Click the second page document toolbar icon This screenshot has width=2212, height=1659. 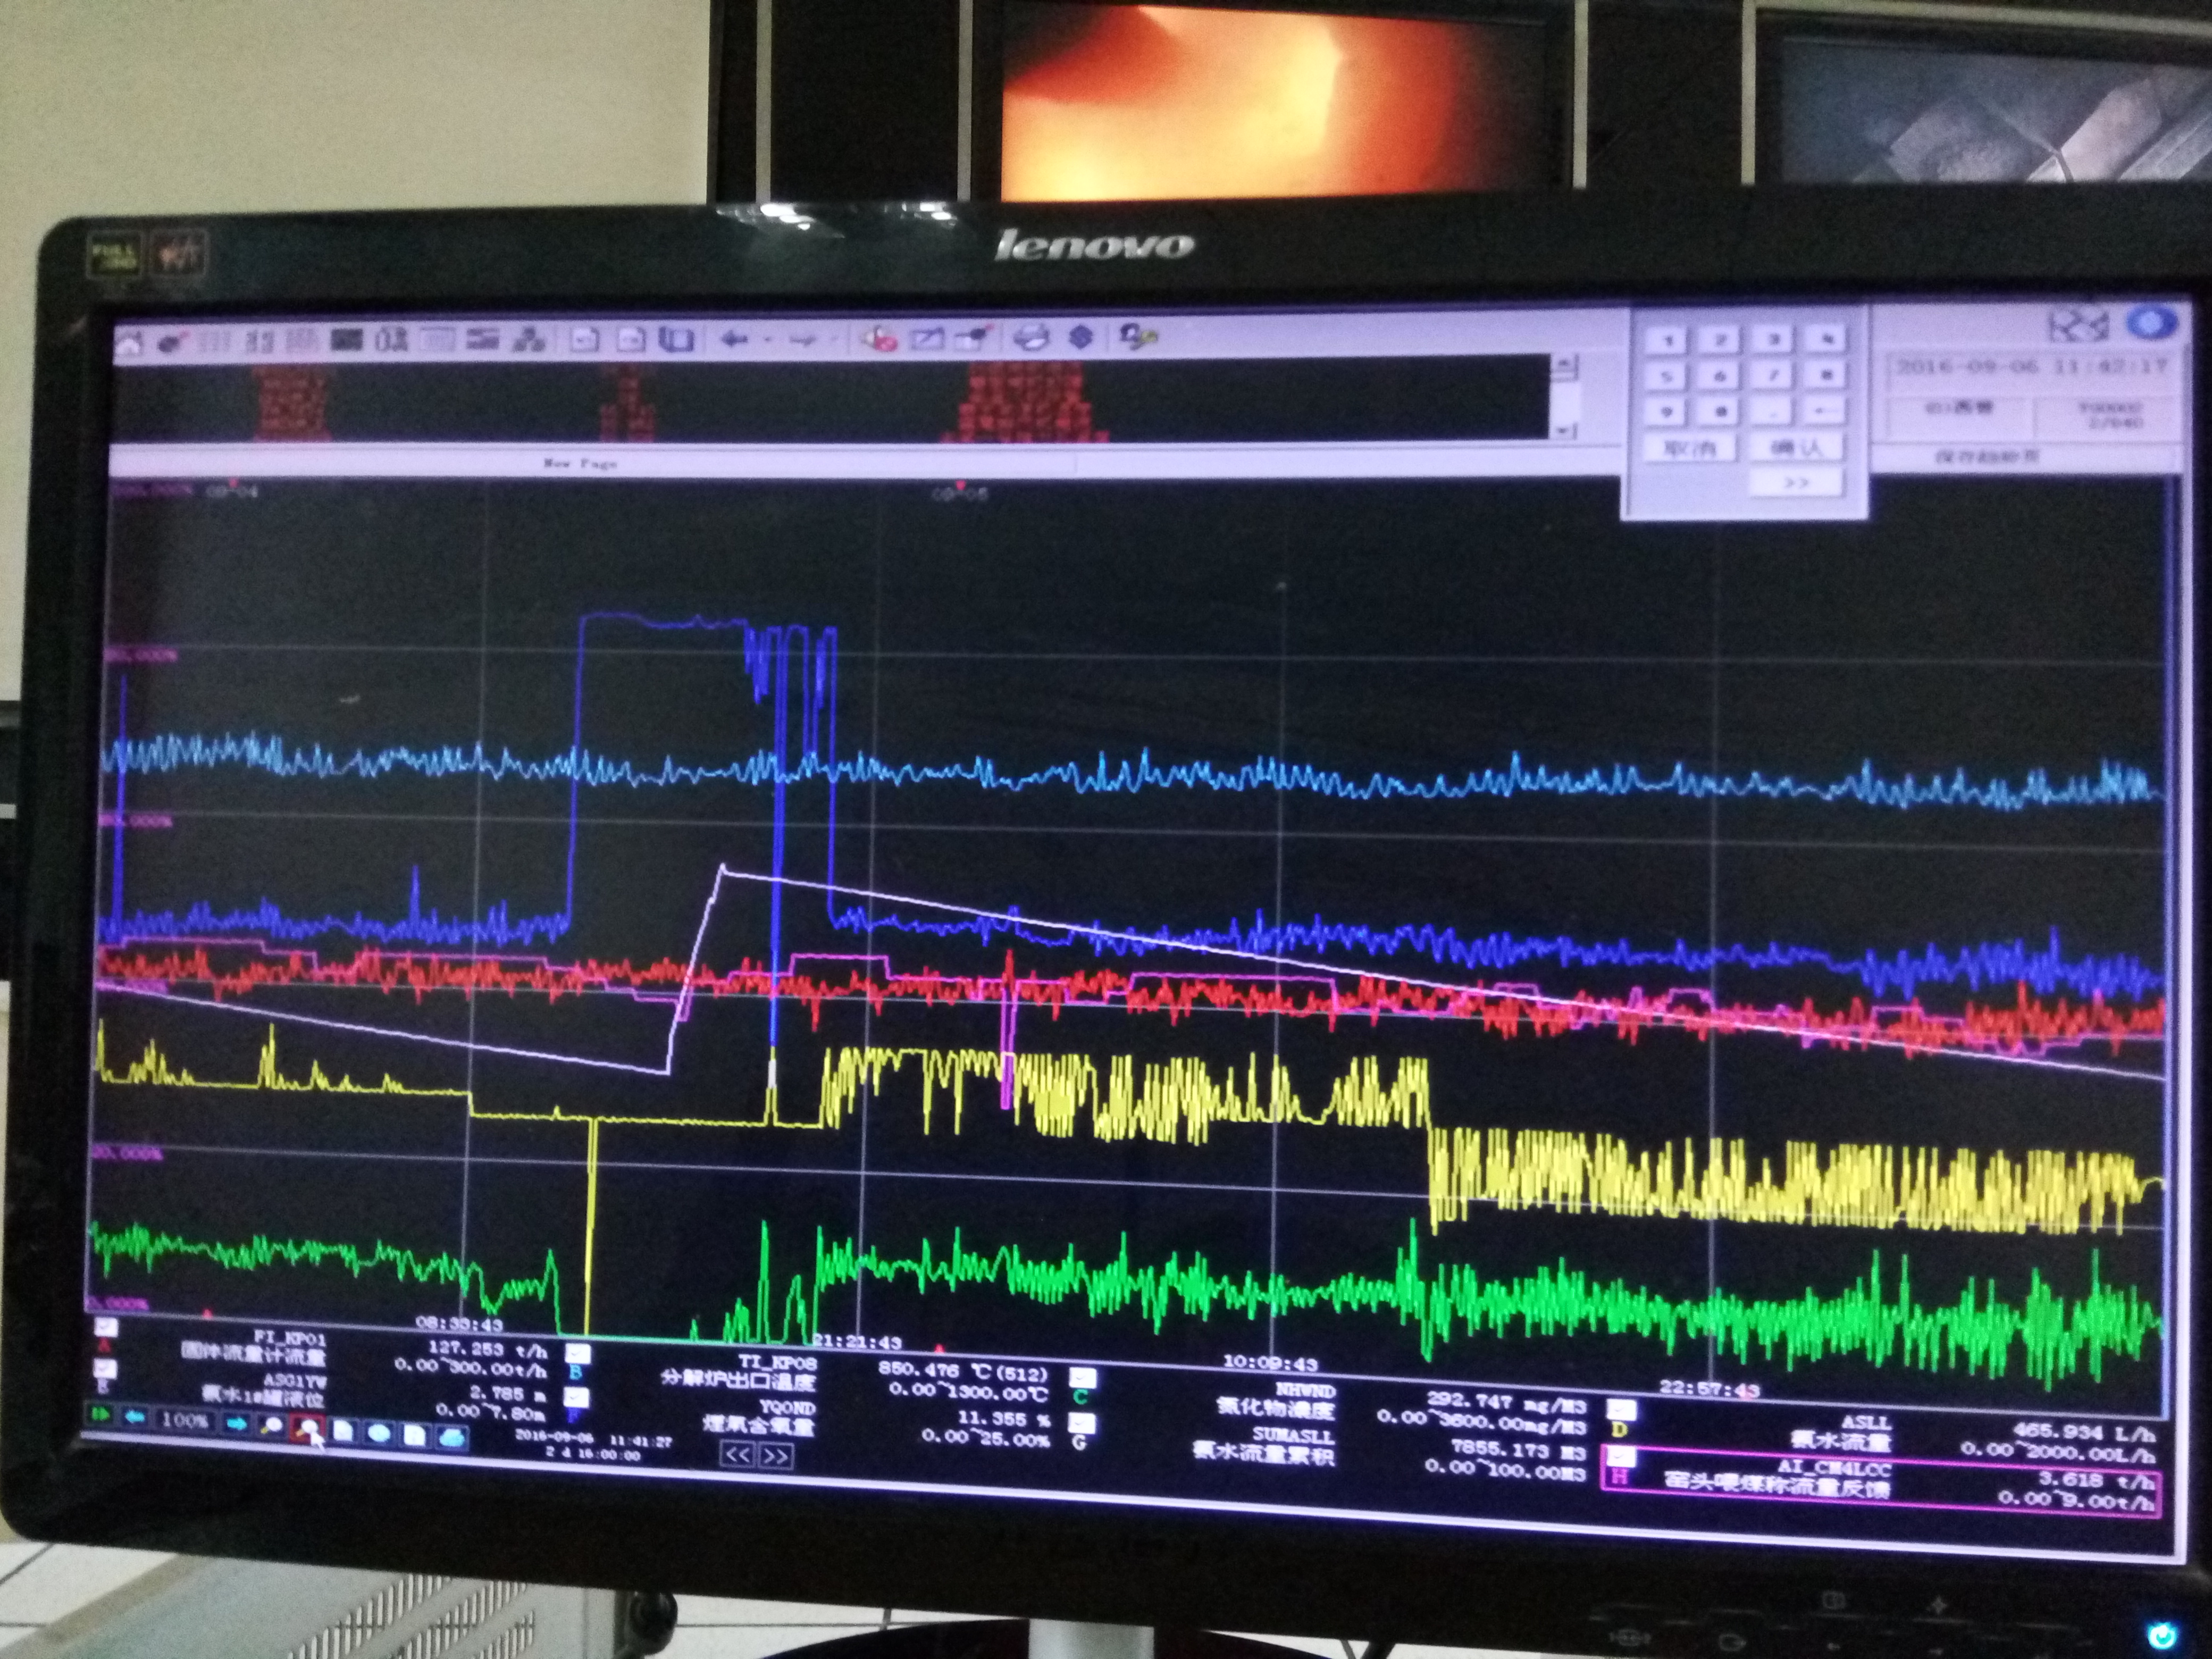click(x=630, y=340)
